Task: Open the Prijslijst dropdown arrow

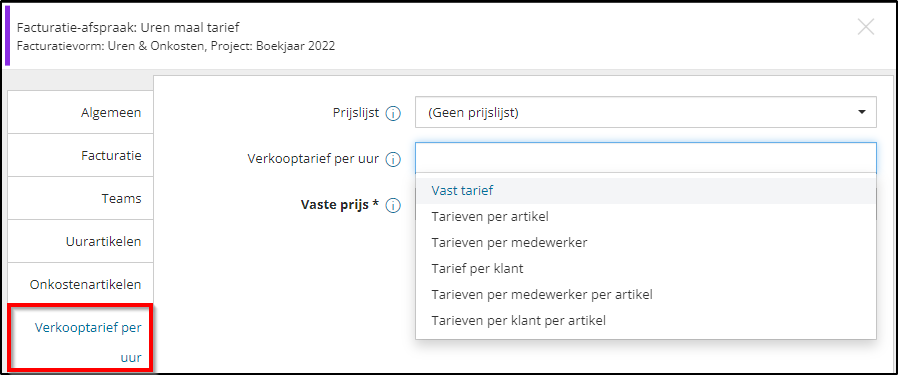Action: tap(861, 112)
